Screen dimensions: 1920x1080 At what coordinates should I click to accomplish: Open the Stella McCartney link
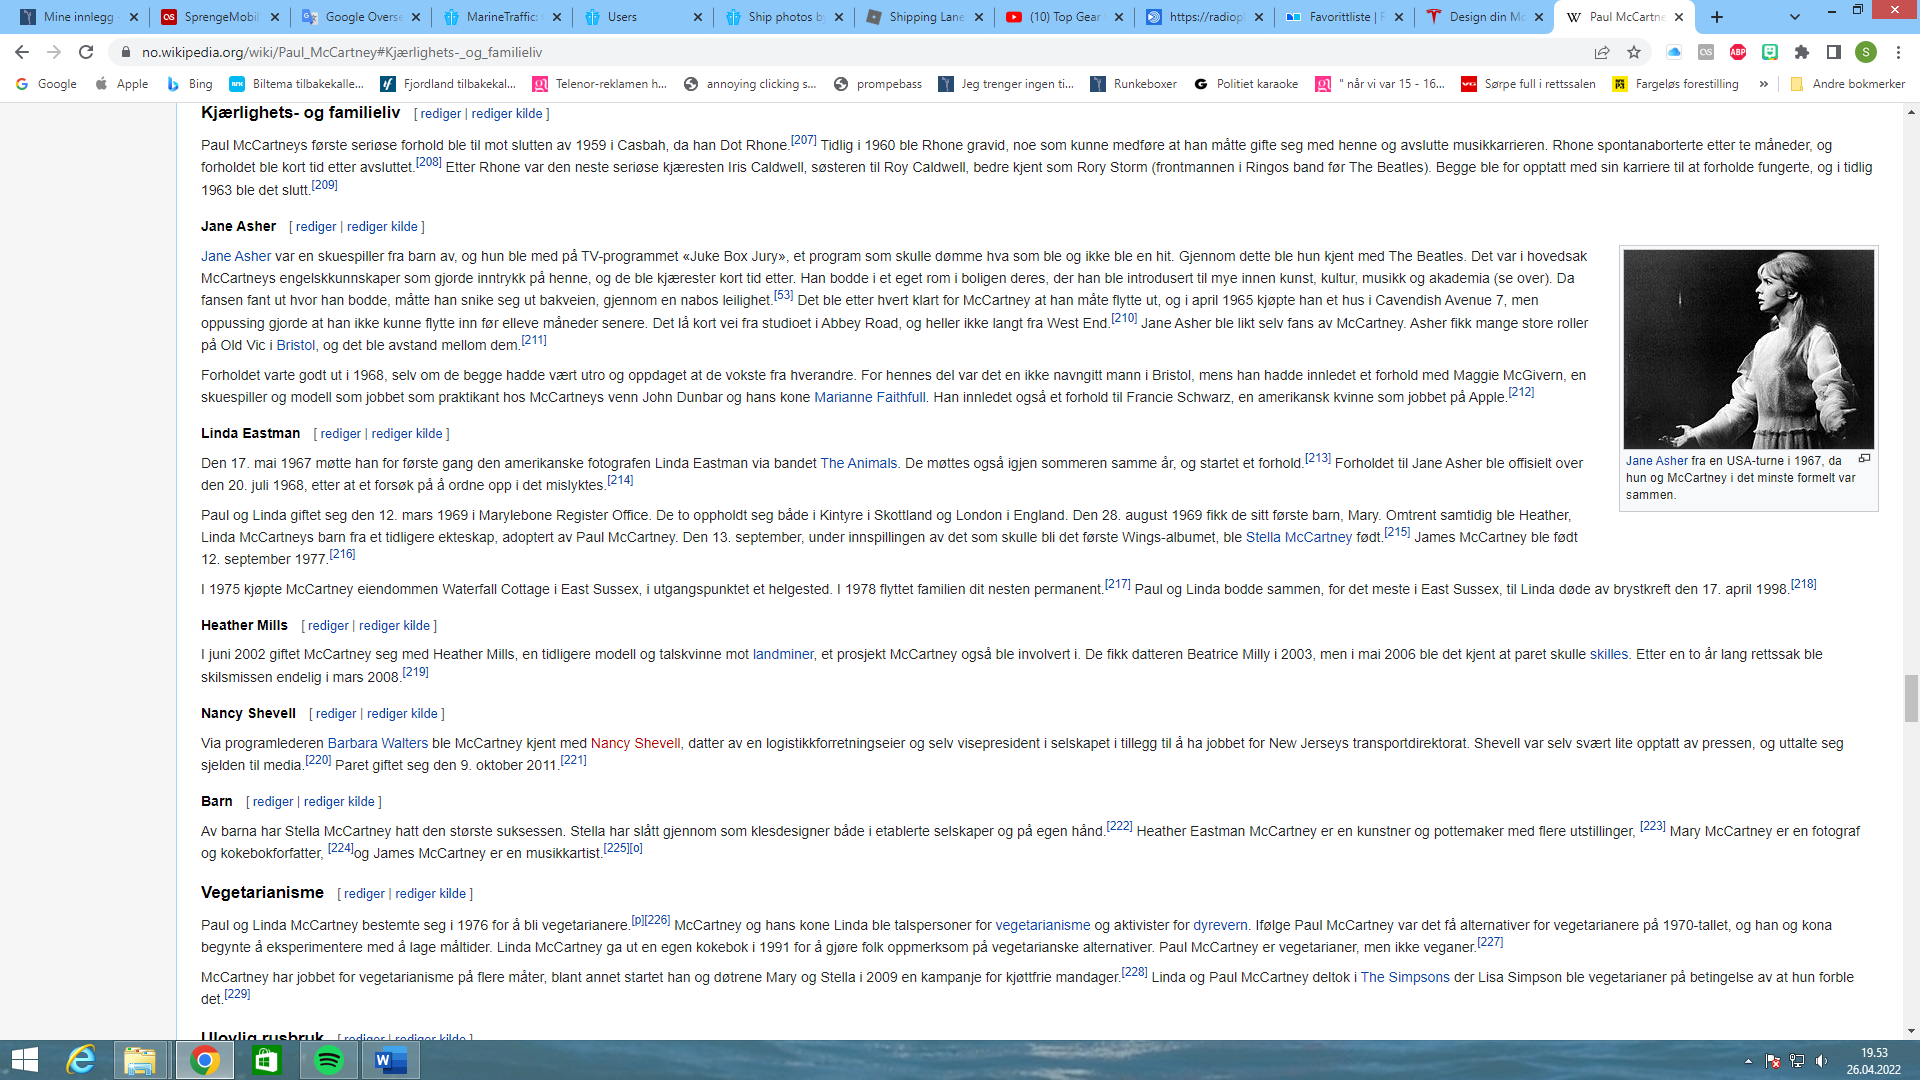(x=1298, y=538)
